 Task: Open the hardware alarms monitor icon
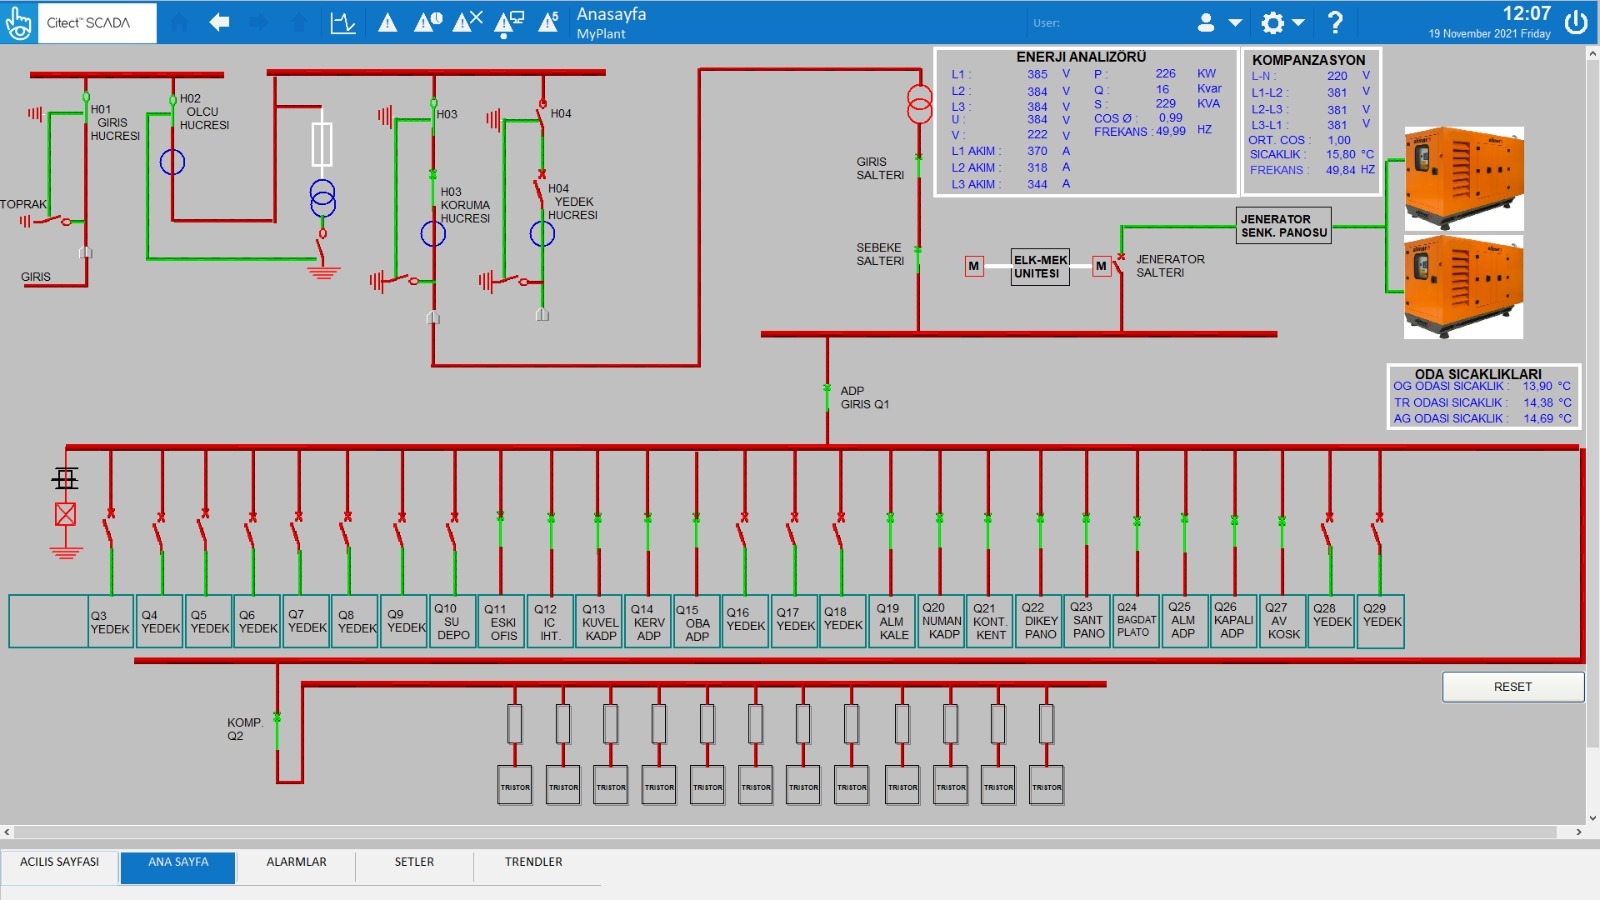click(x=508, y=22)
